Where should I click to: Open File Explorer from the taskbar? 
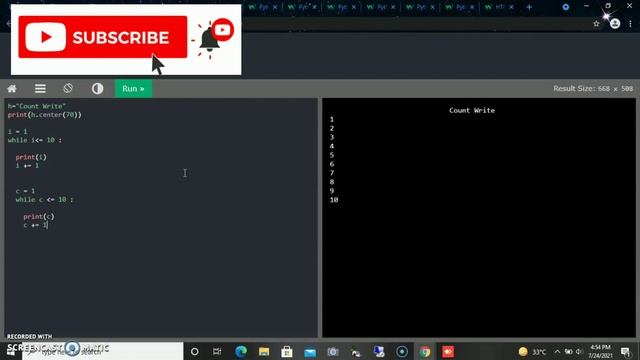pyautogui.click(x=264, y=351)
